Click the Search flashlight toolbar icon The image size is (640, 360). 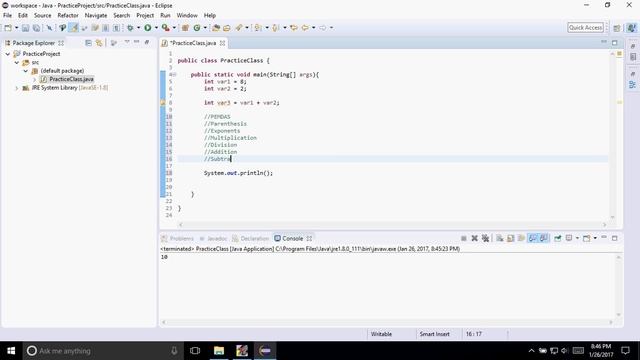coord(239,28)
